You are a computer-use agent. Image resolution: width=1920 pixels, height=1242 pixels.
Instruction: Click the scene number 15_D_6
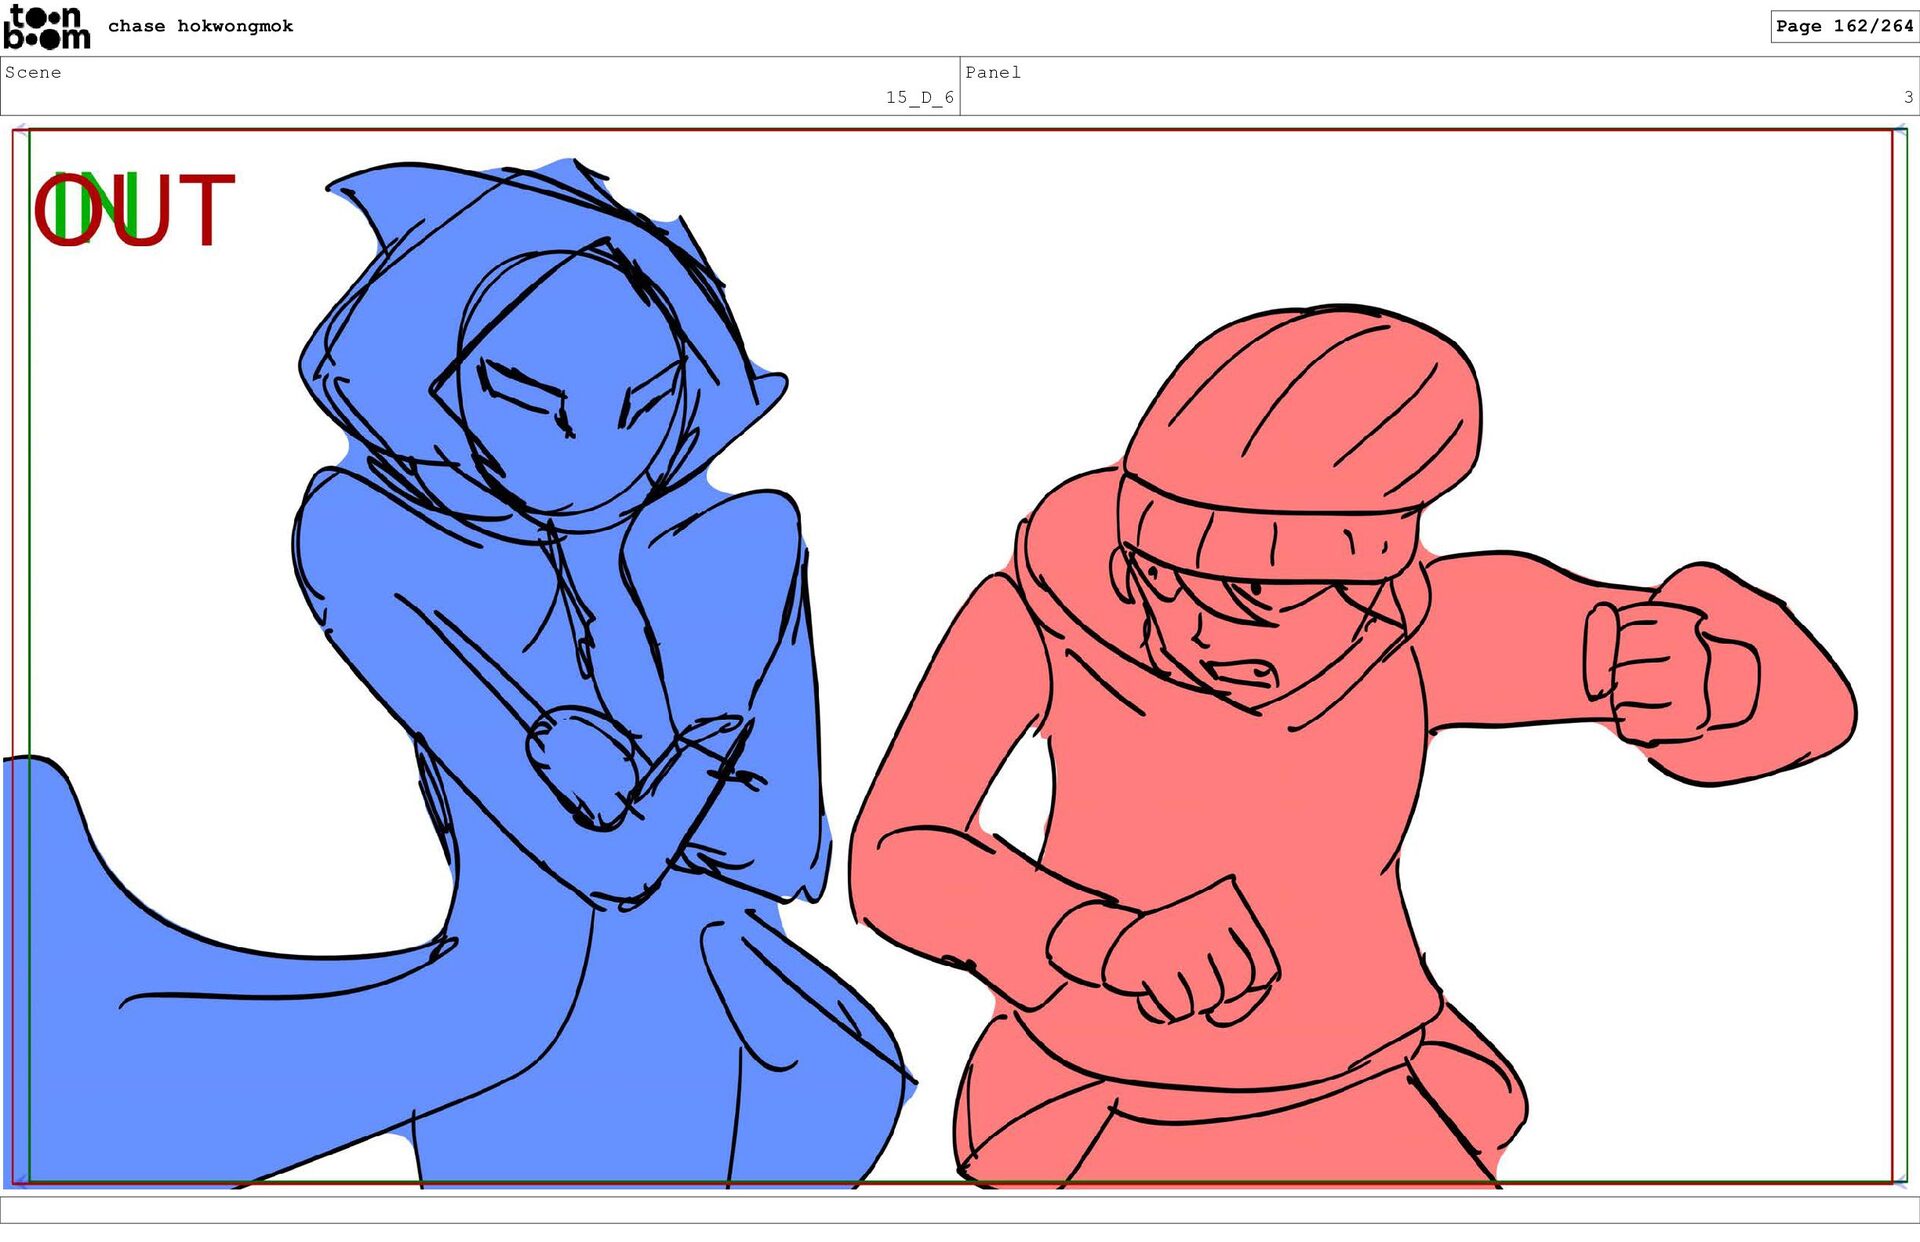[919, 97]
